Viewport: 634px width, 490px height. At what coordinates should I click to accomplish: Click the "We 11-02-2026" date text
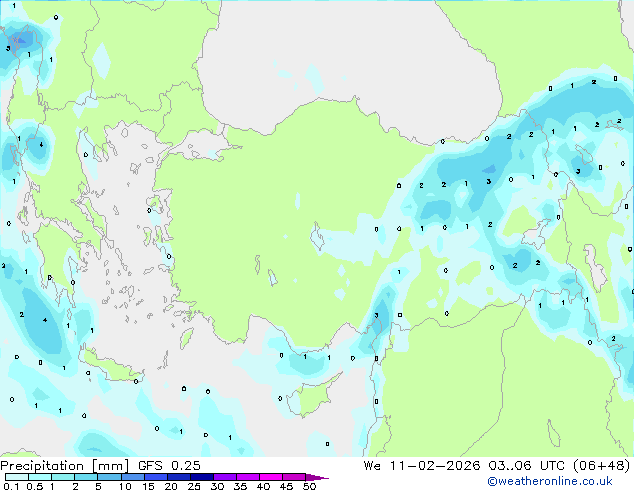click(x=422, y=466)
